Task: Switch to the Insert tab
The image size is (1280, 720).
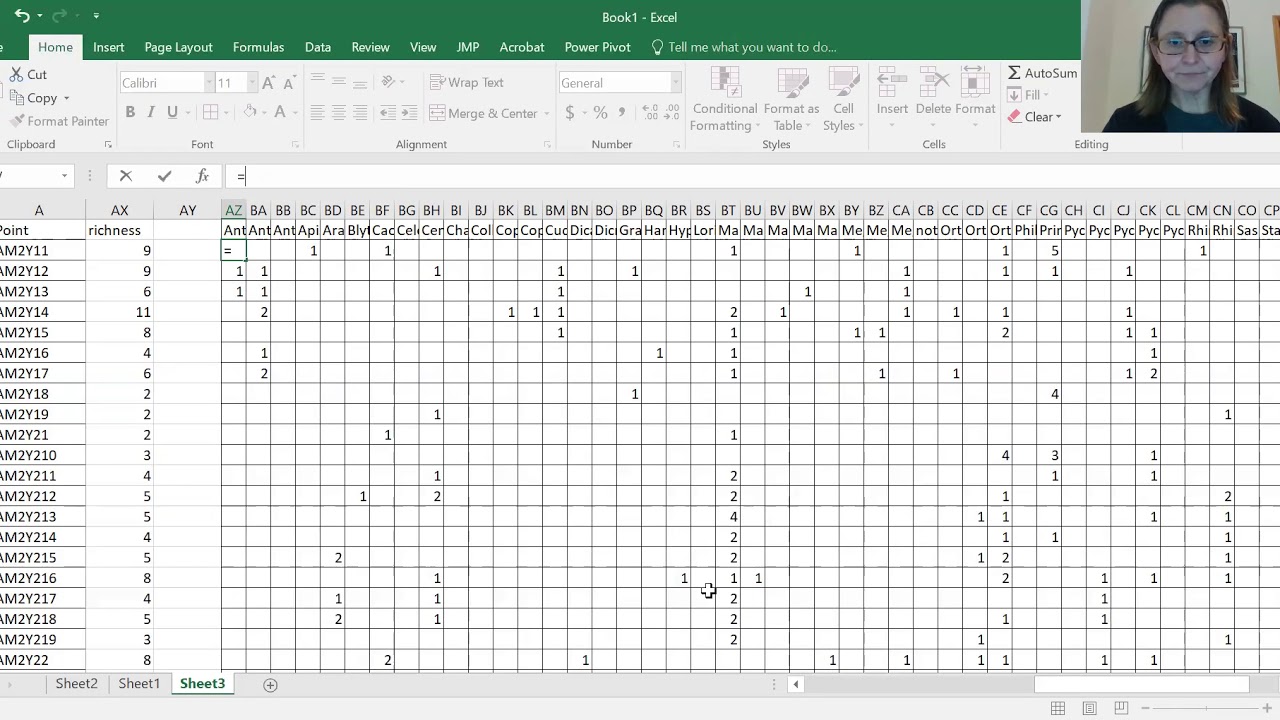Action: pyautogui.click(x=109, y=47)
